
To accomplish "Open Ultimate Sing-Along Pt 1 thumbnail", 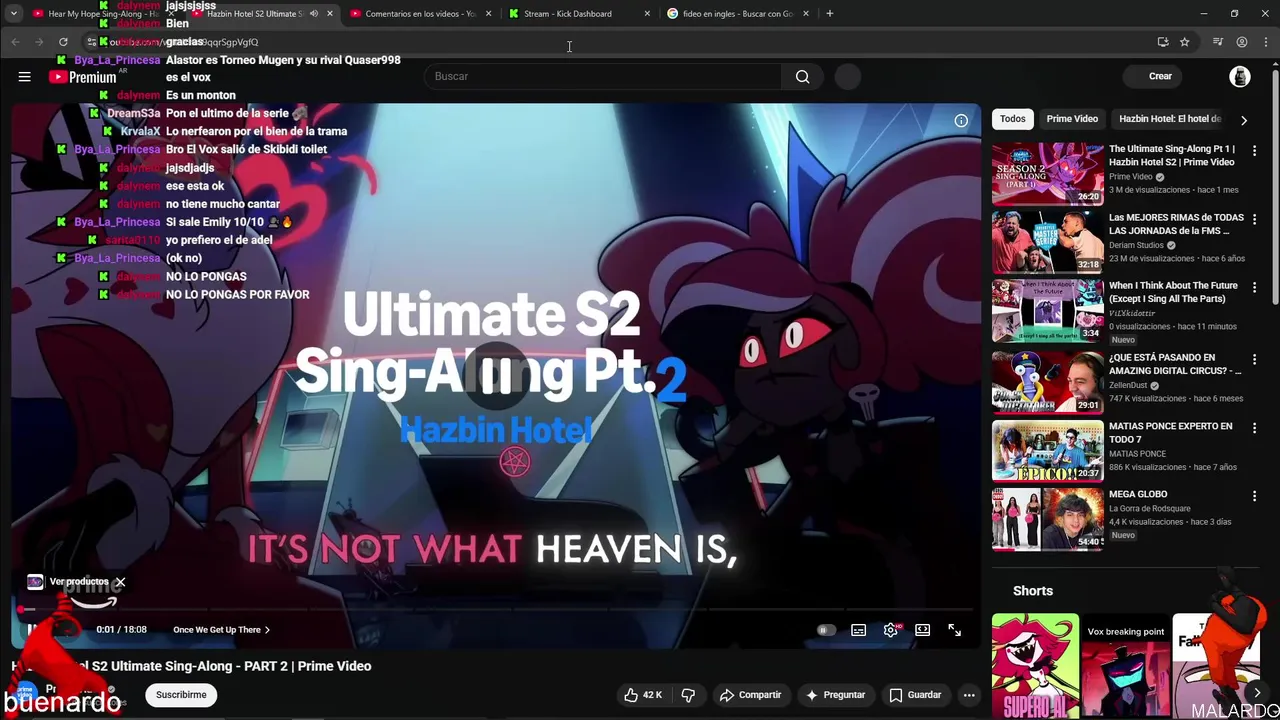I will click(1047, 174).
